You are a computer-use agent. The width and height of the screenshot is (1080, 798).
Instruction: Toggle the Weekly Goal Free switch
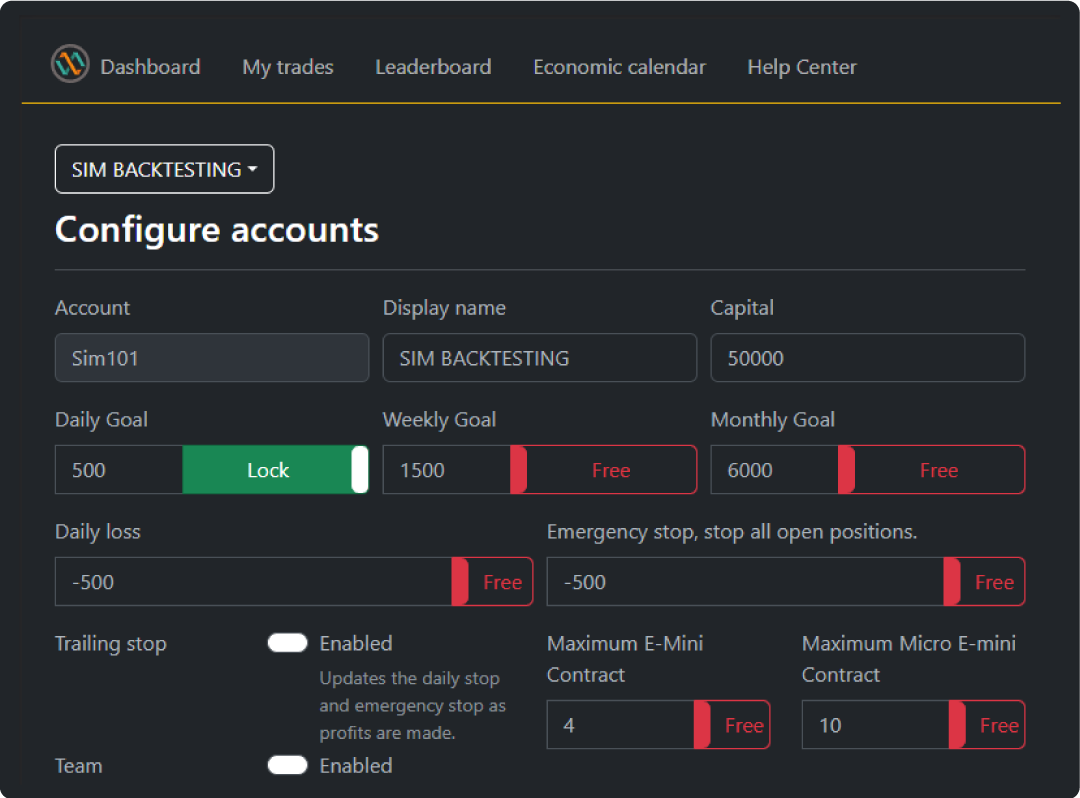tap(603, 470)
